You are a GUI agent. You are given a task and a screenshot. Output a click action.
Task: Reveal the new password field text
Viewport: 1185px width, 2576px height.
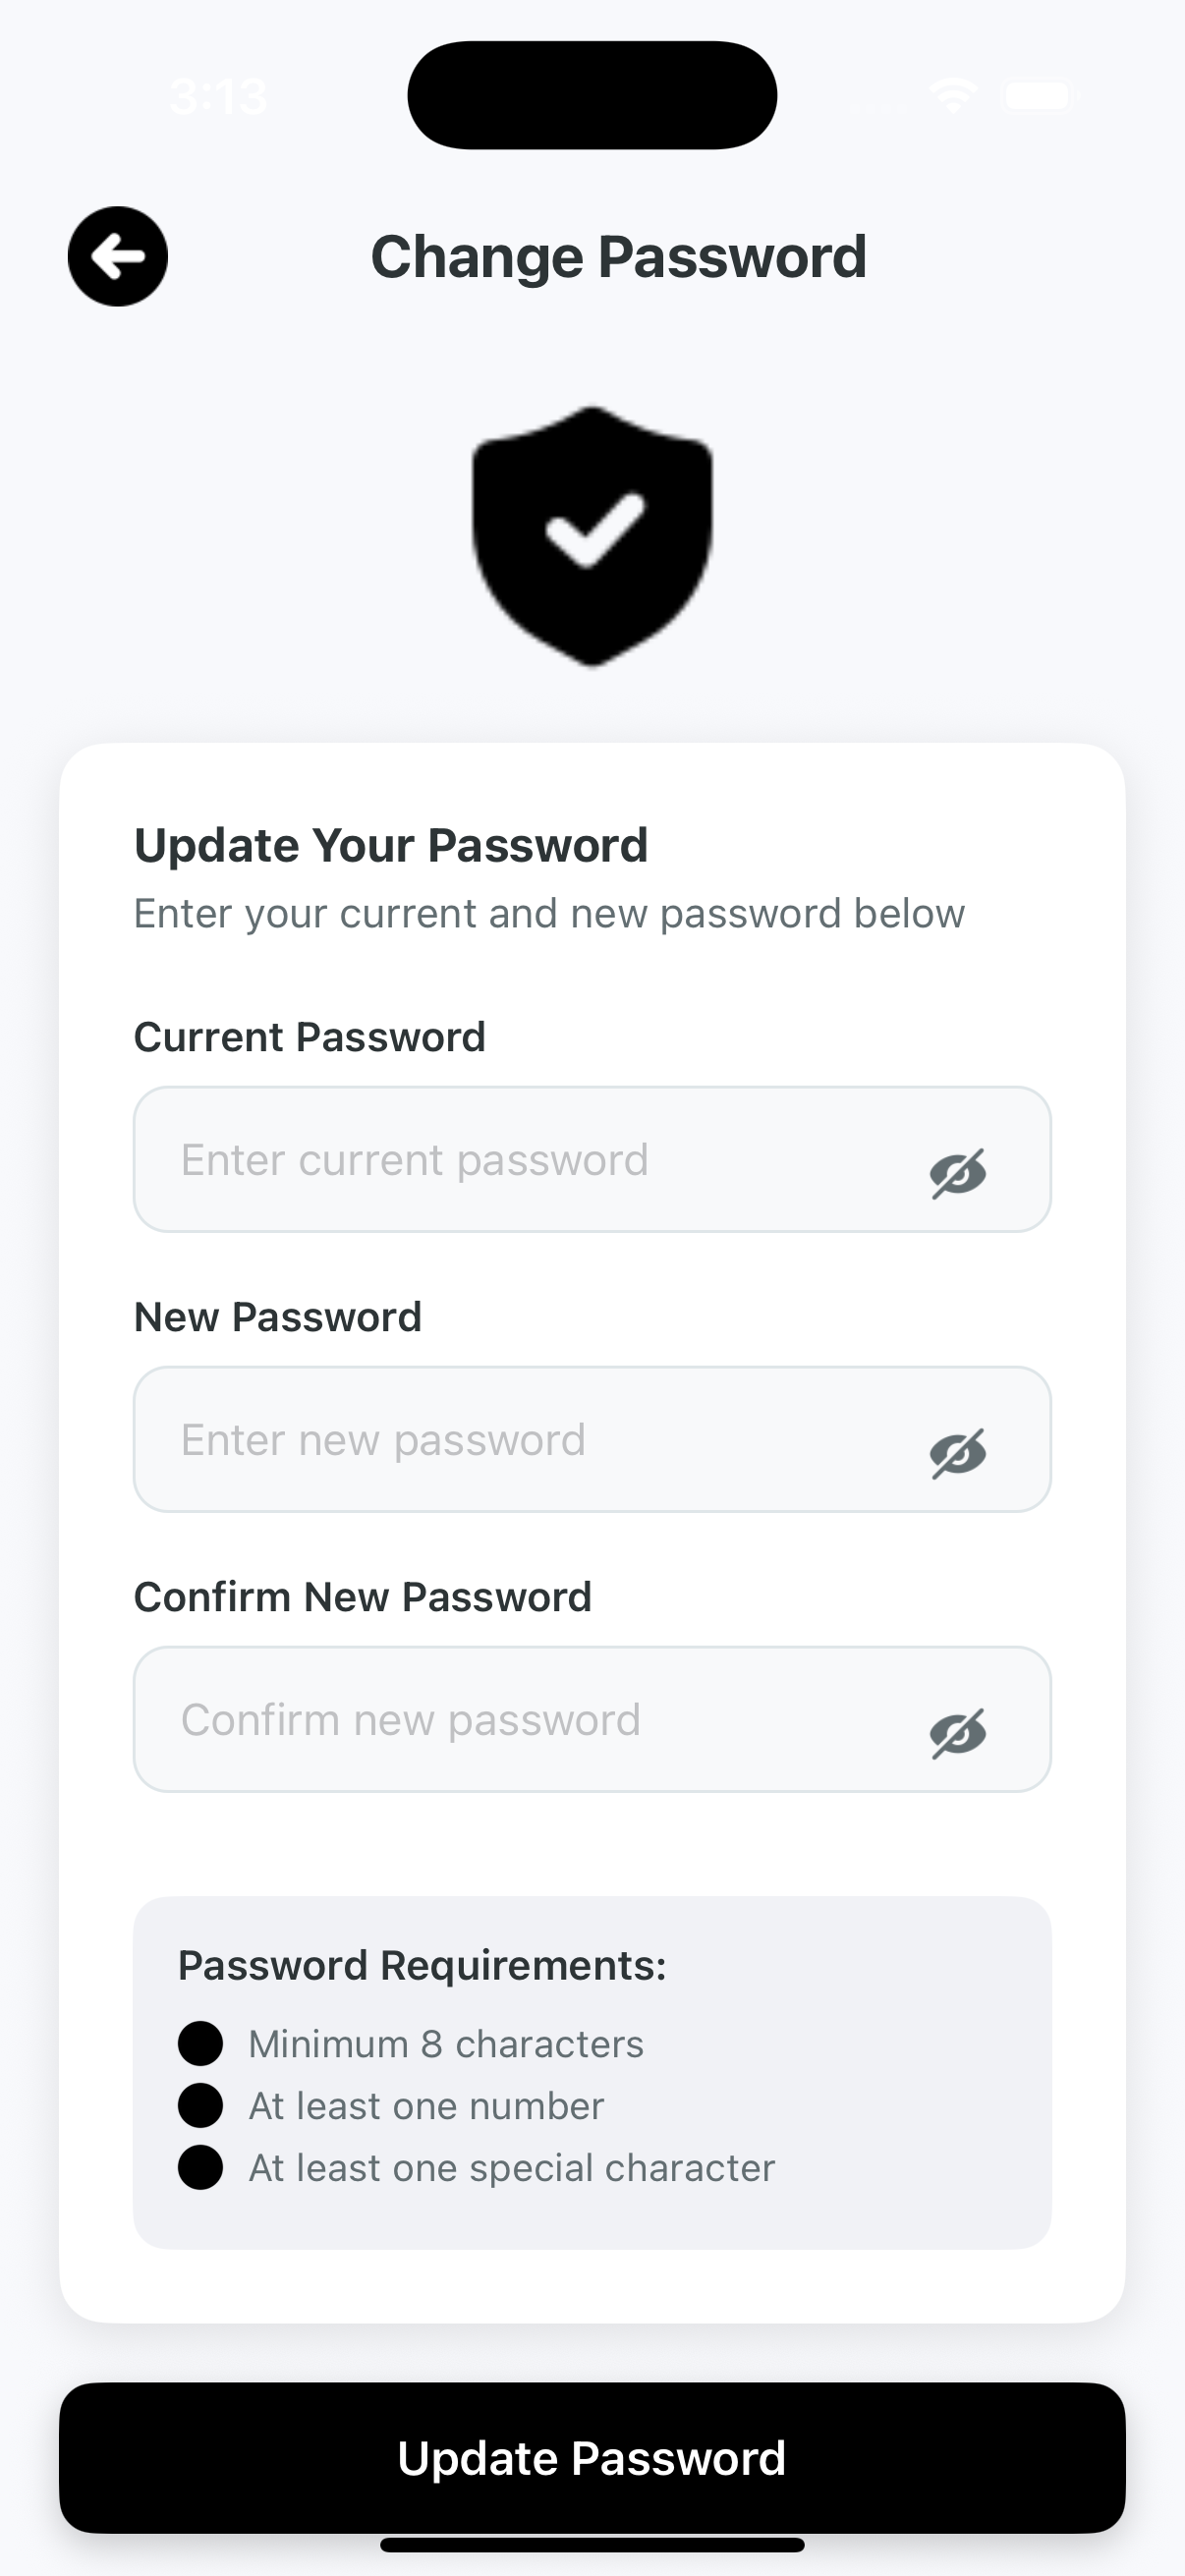[x=957, y=1452]
